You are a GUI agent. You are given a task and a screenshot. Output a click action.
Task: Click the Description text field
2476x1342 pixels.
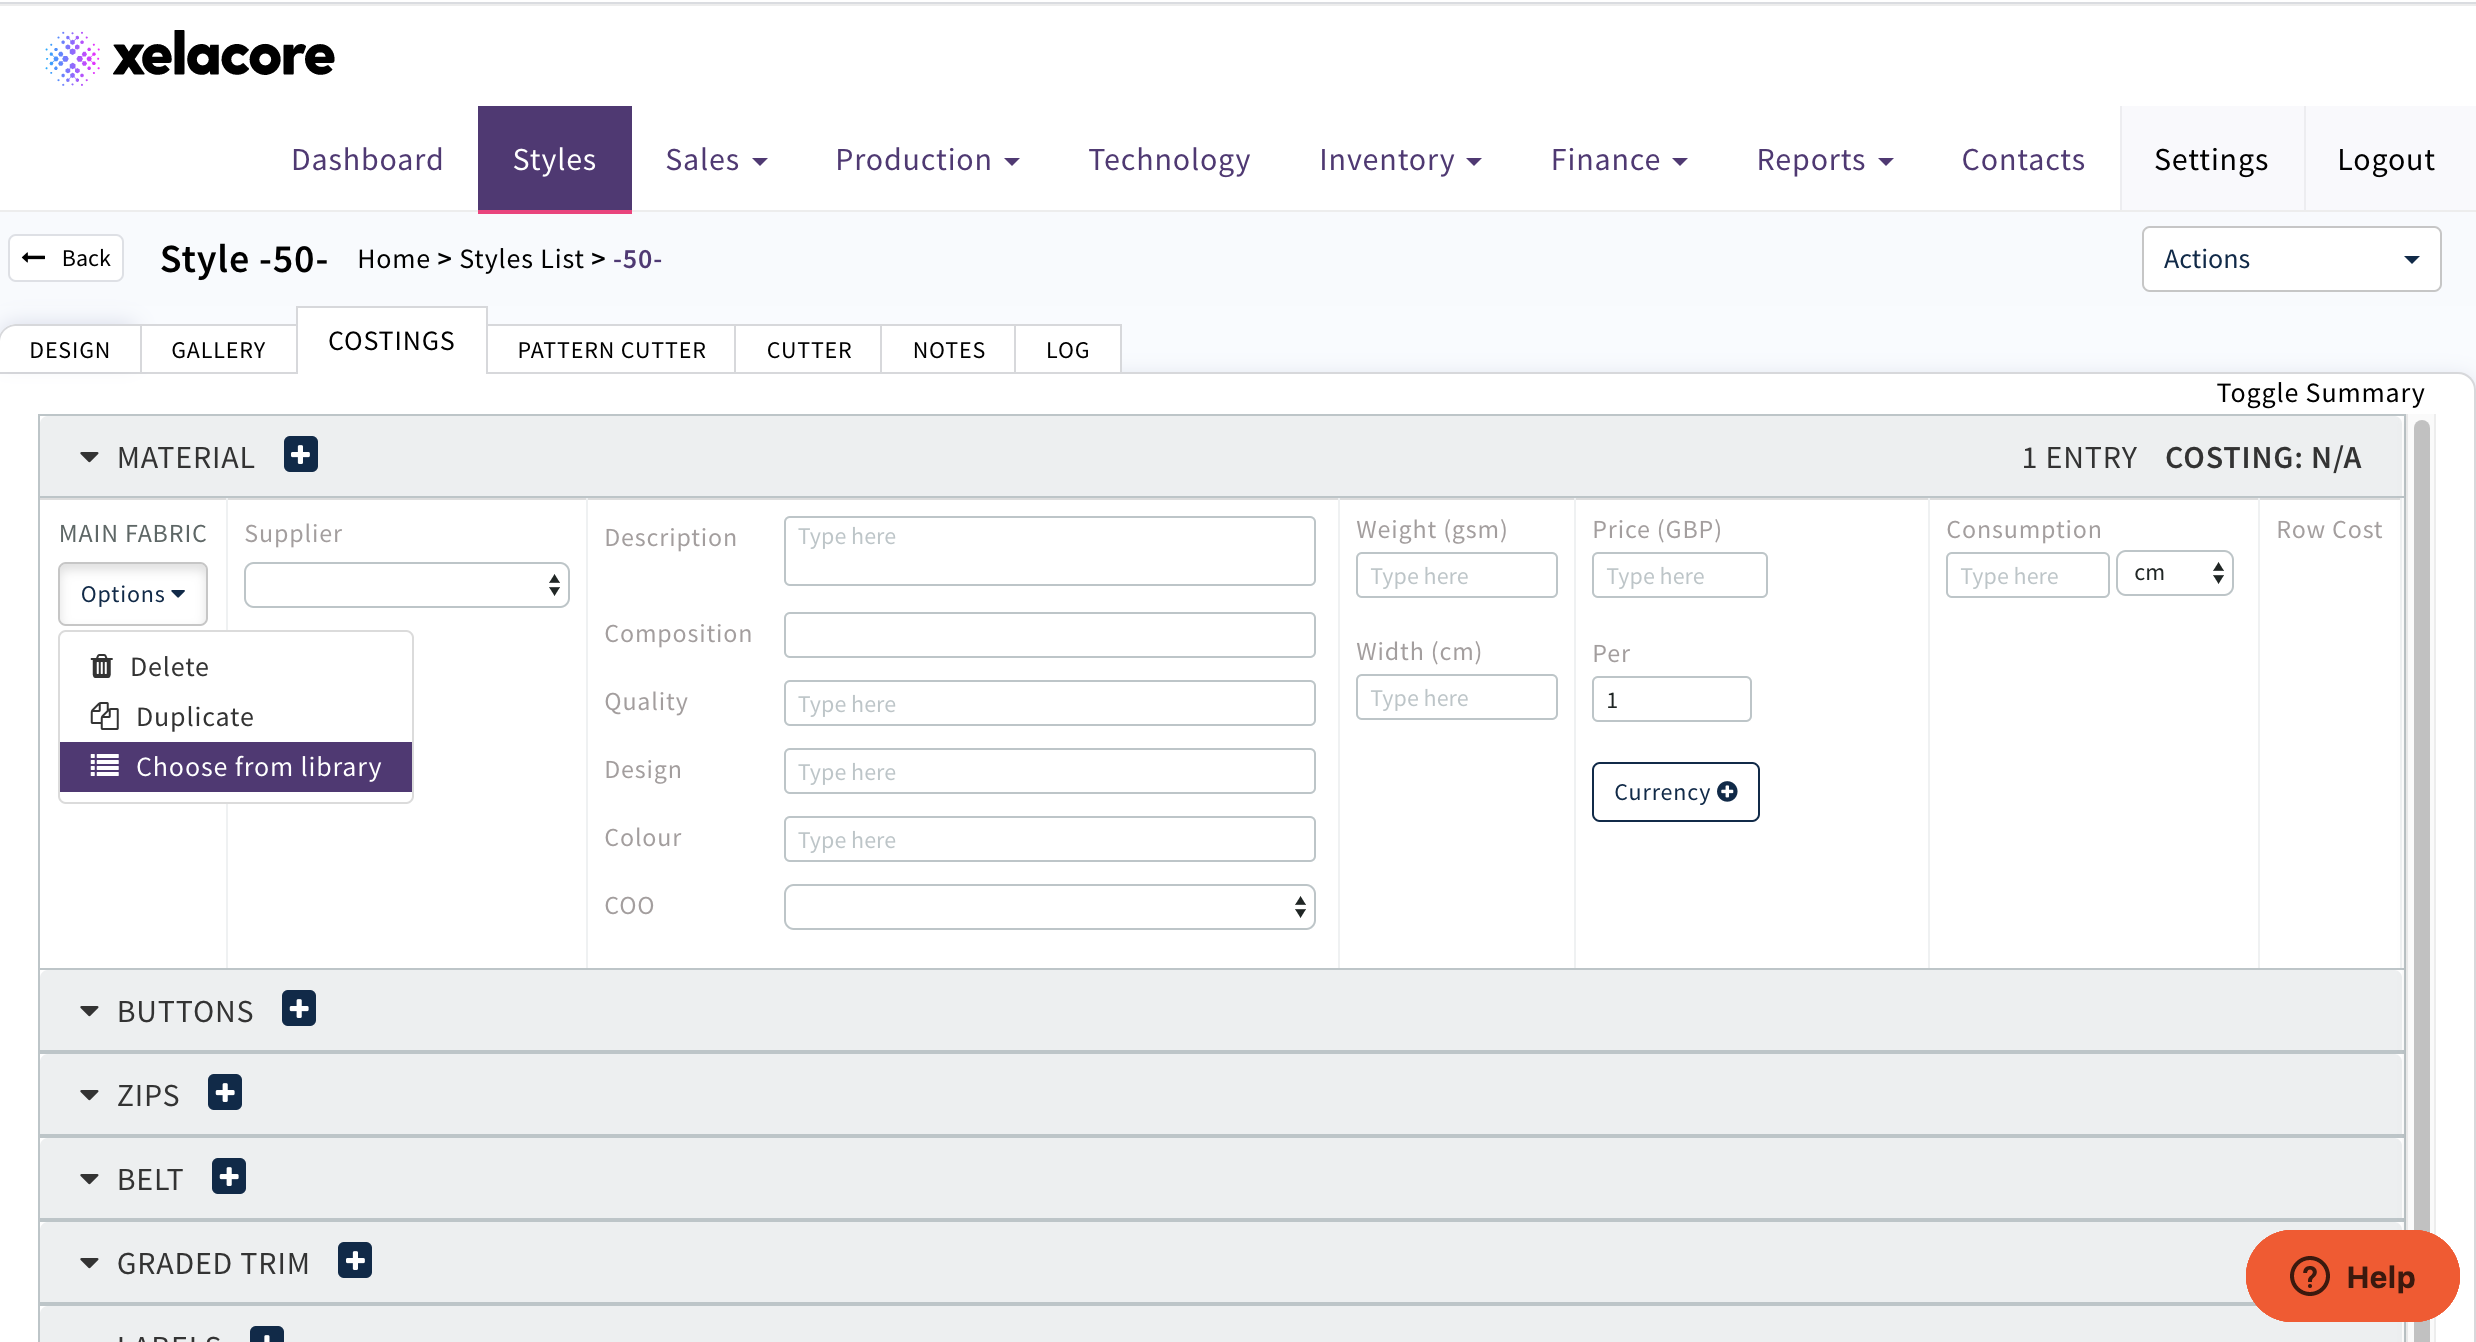(x=1049, y=551)
